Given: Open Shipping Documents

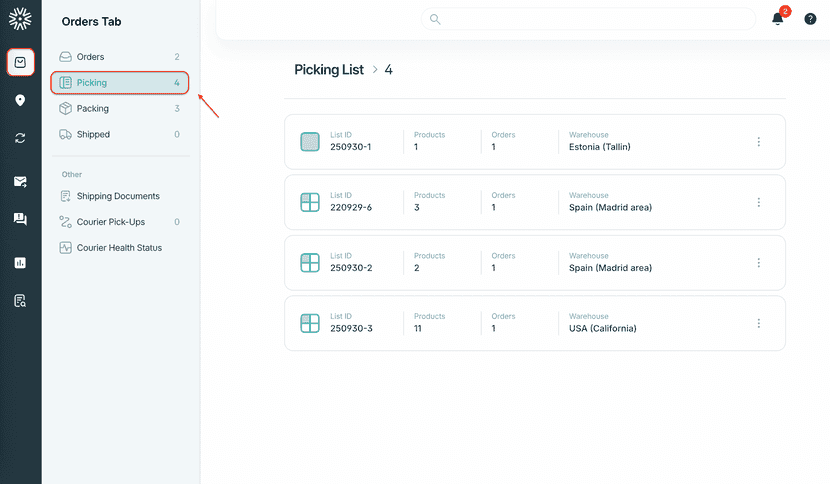Looking at the screenshot, I should (x=117, y=196).
